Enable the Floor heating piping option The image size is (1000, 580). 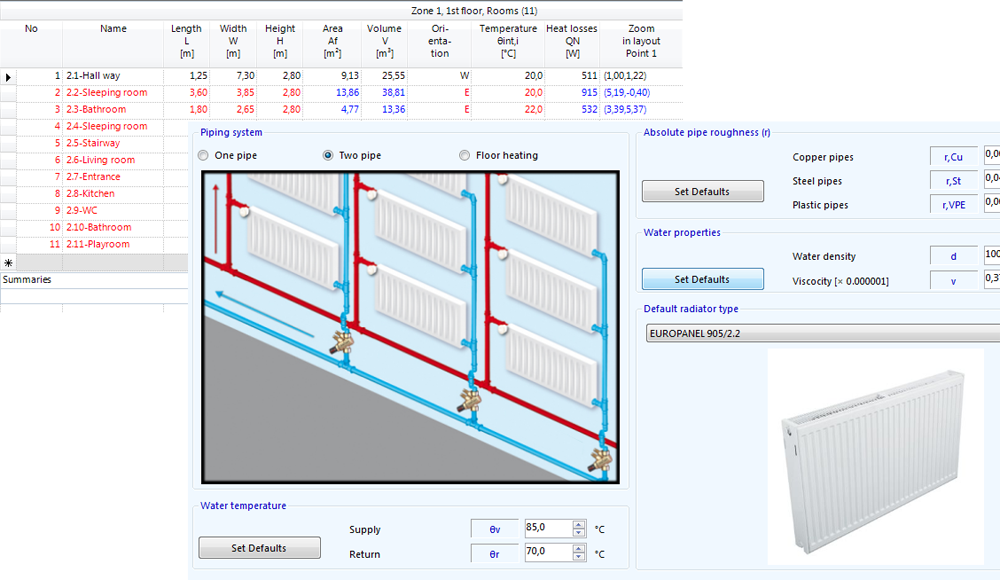[x=465, y=155]
